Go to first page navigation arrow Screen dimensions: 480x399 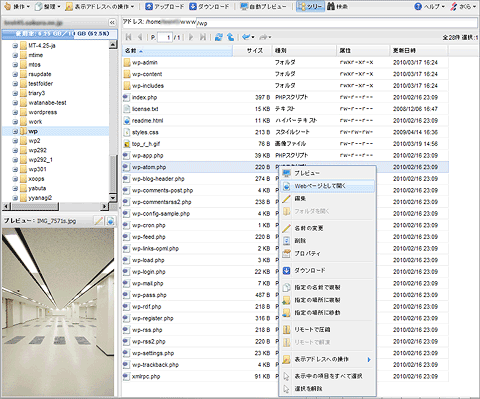tap(129, 37)
